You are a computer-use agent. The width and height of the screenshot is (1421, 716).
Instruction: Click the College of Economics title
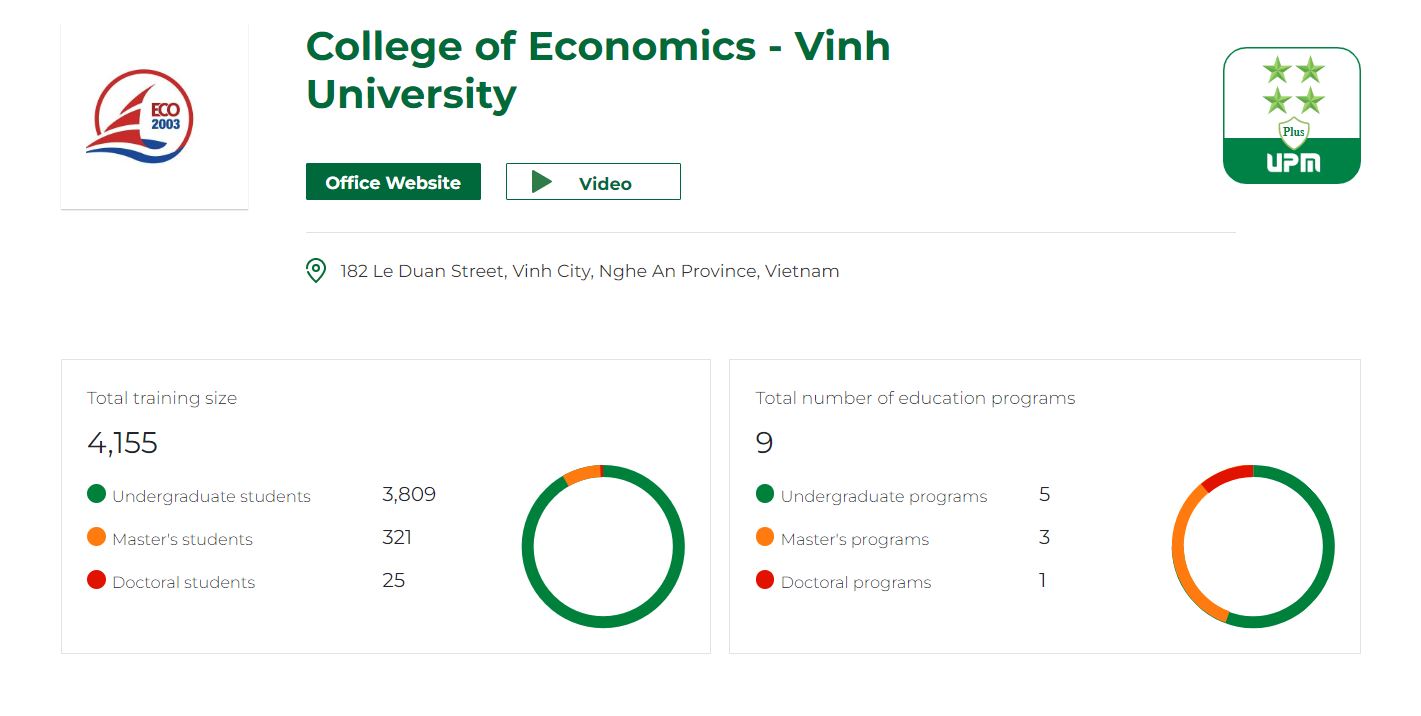pos(598,70)
